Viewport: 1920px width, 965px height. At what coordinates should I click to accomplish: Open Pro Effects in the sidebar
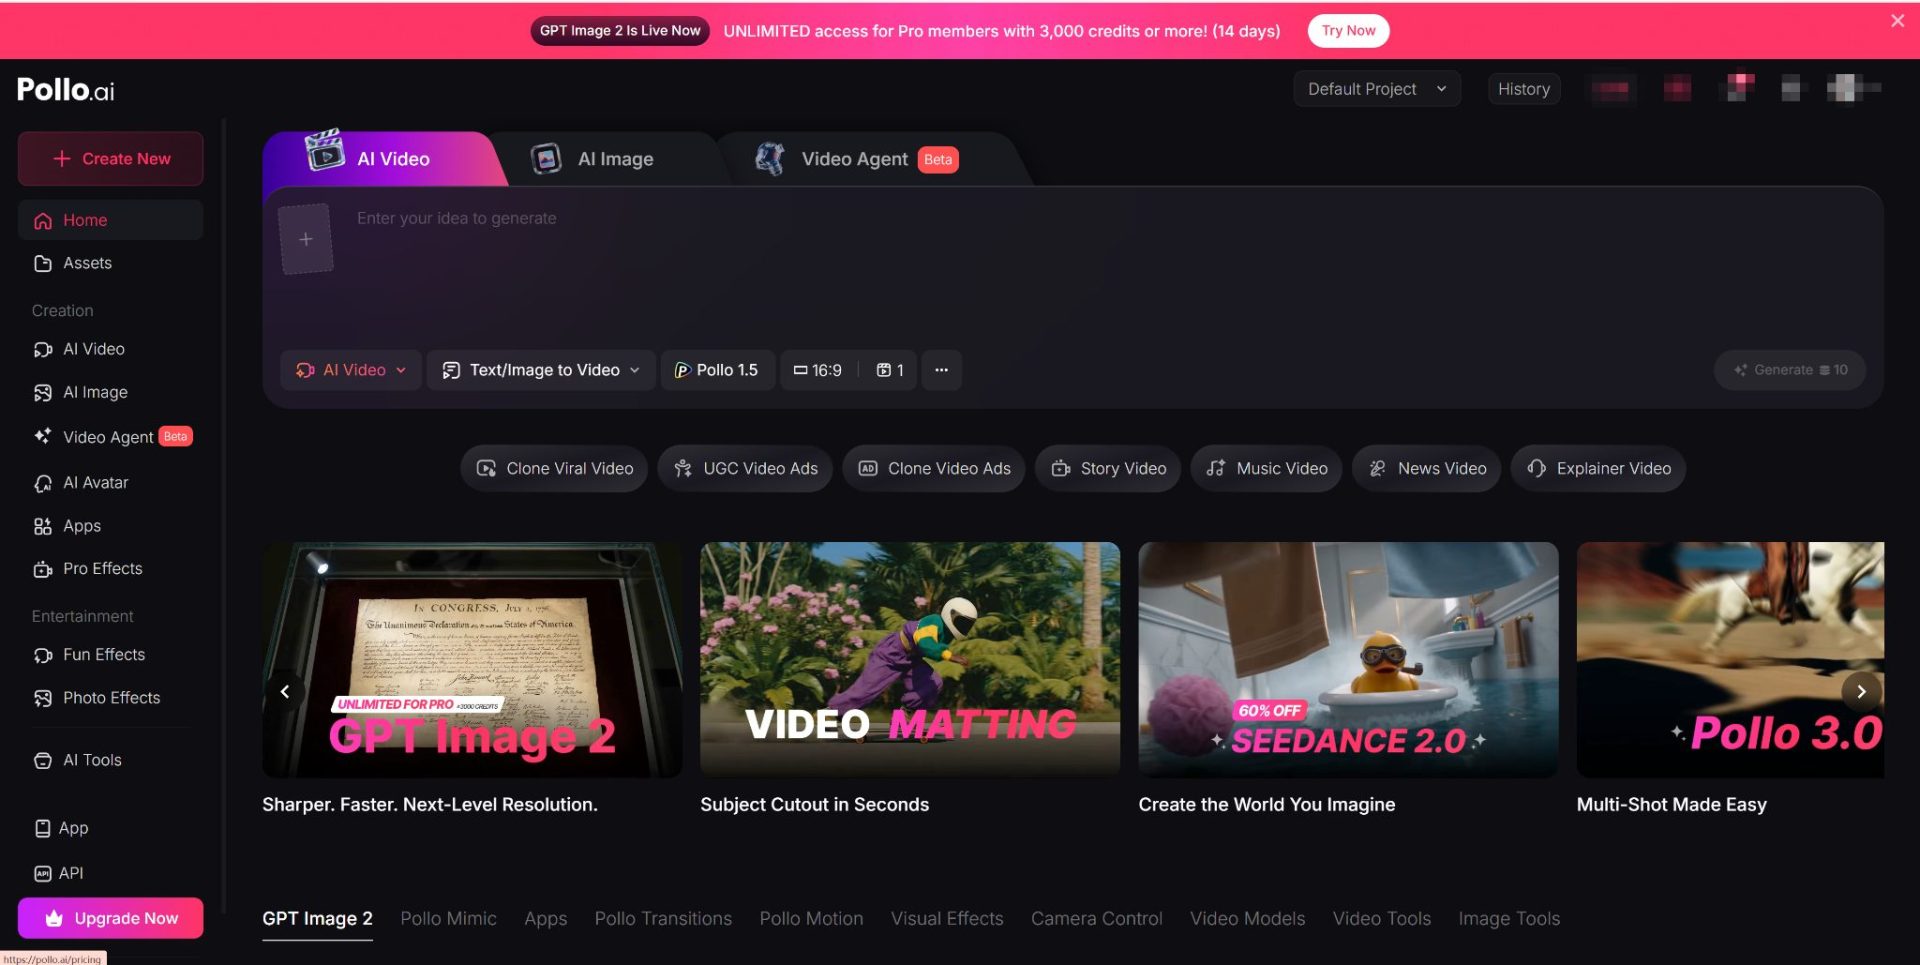[102, 569]
